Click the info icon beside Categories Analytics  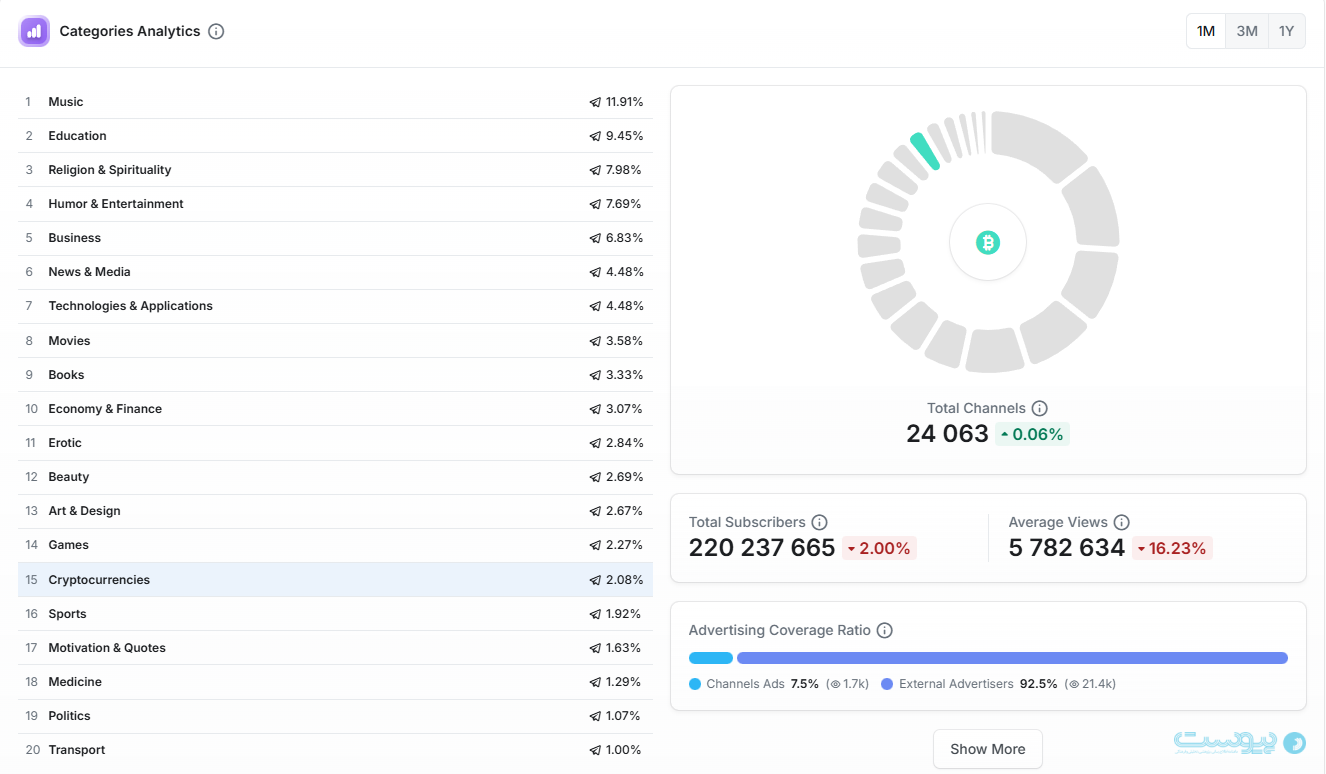point(216,31)
